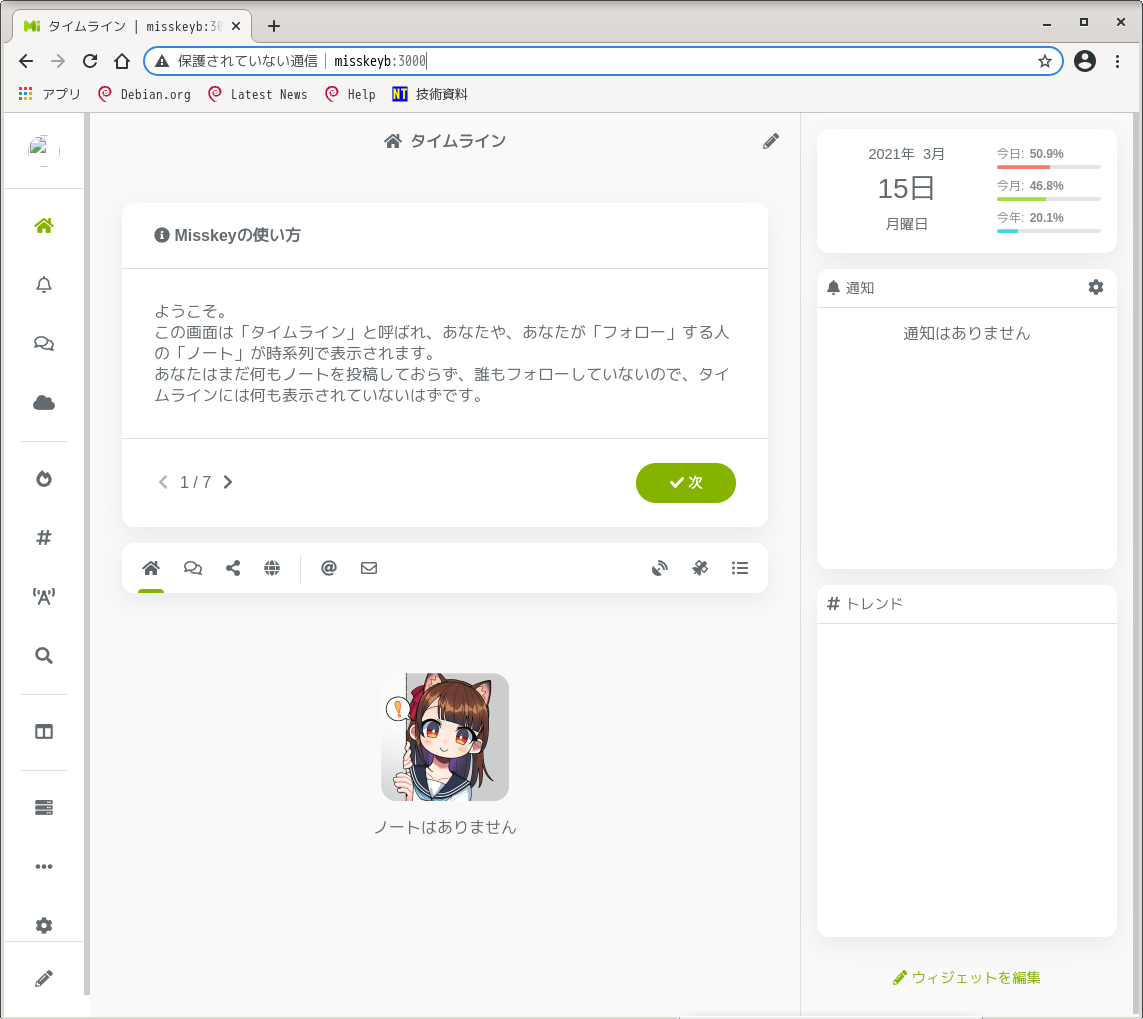
Task: Click insecure connection warning icon
Action: tap(162, 61)
